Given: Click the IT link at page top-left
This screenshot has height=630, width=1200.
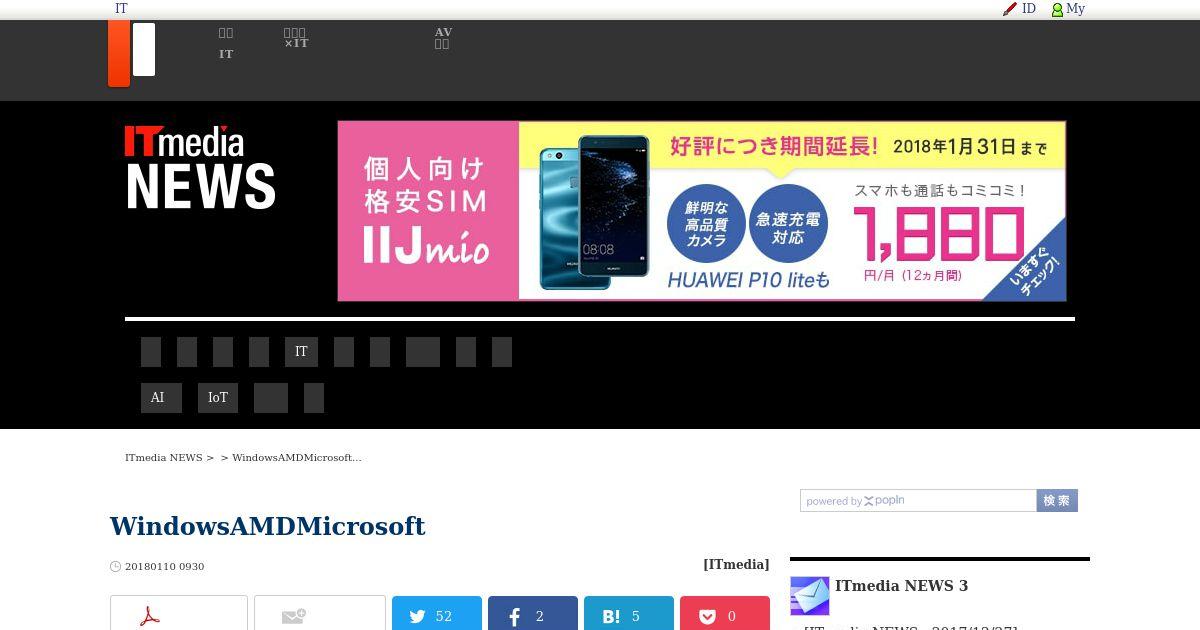Looking at the screenshot, I should pyautogui.click(x=121, y=9).
